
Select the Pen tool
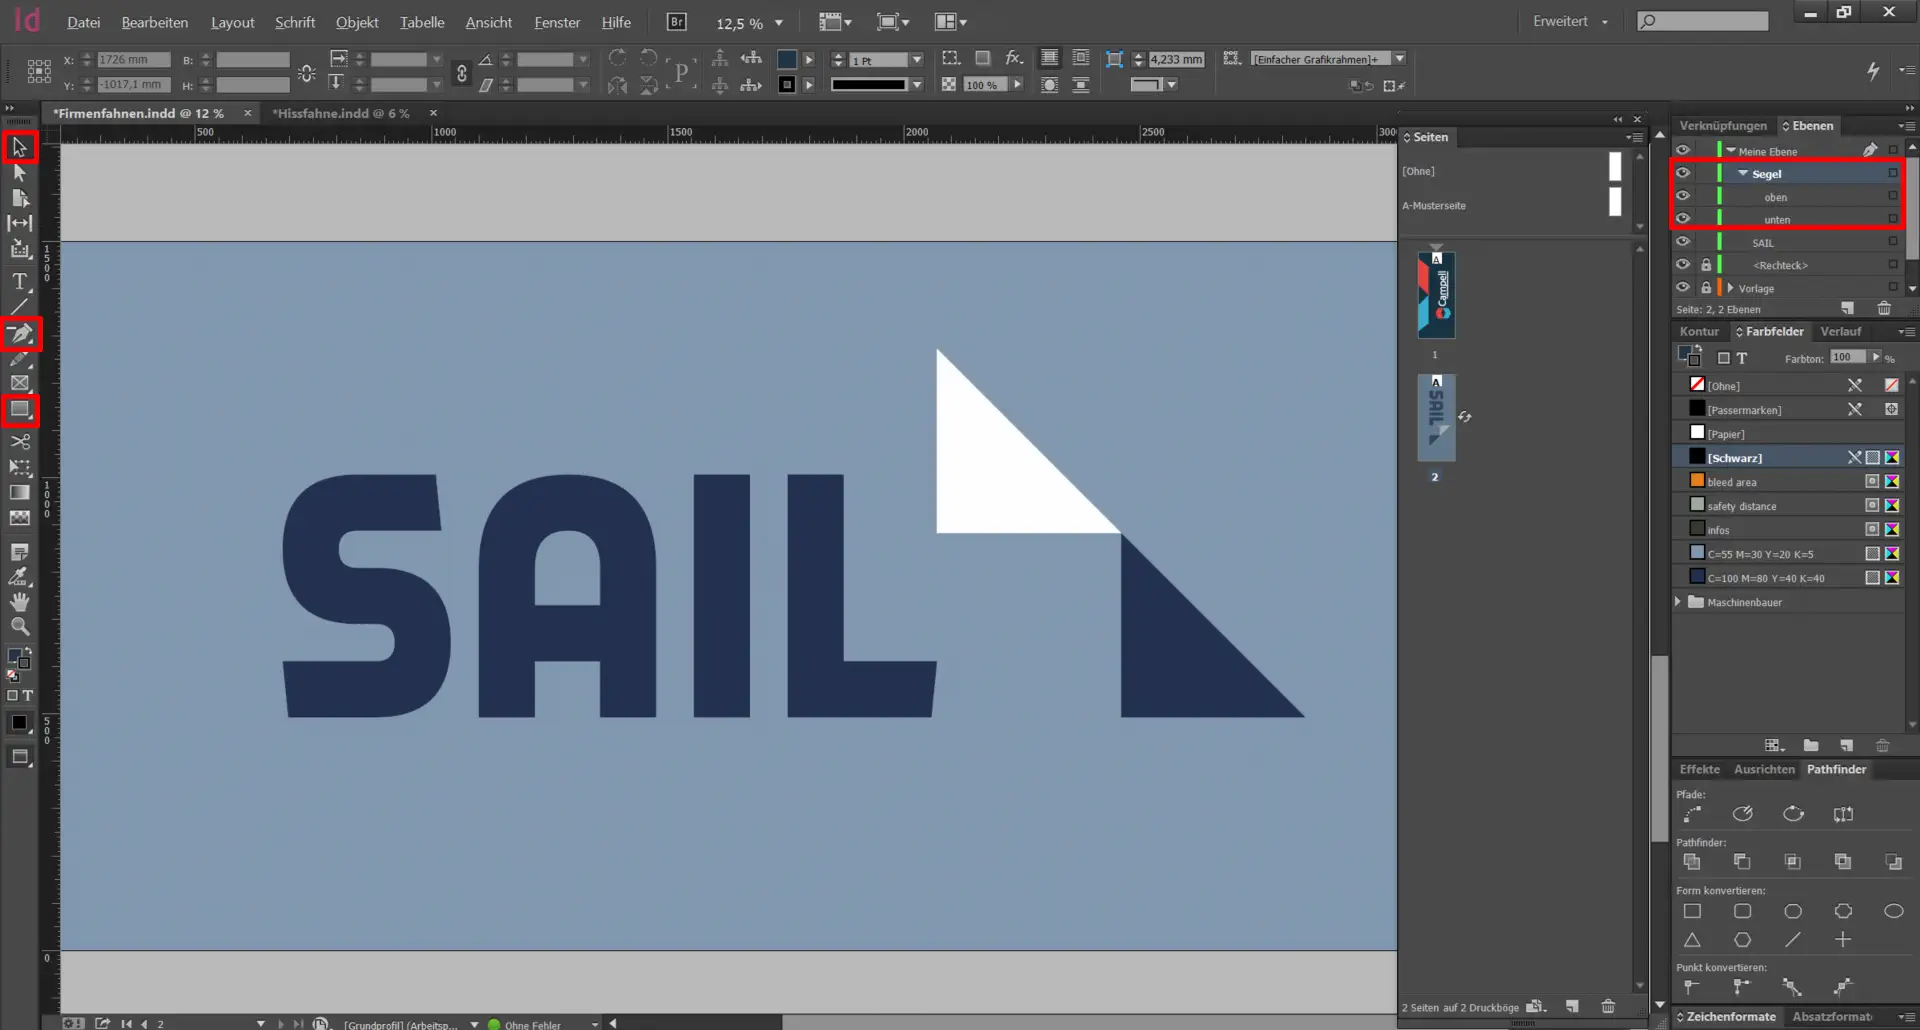[20, 334]
